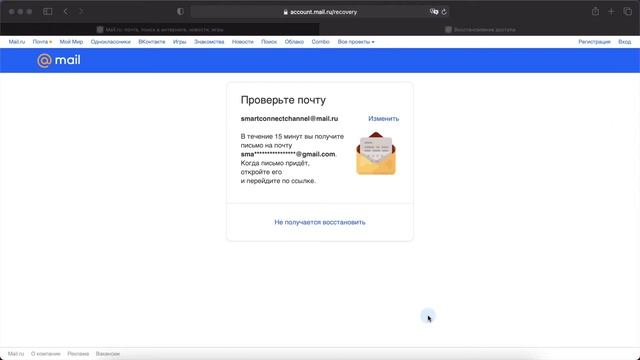Expand the Почта dropdown in navigation
The image size is (640, 360).
[x=42, y=42]
